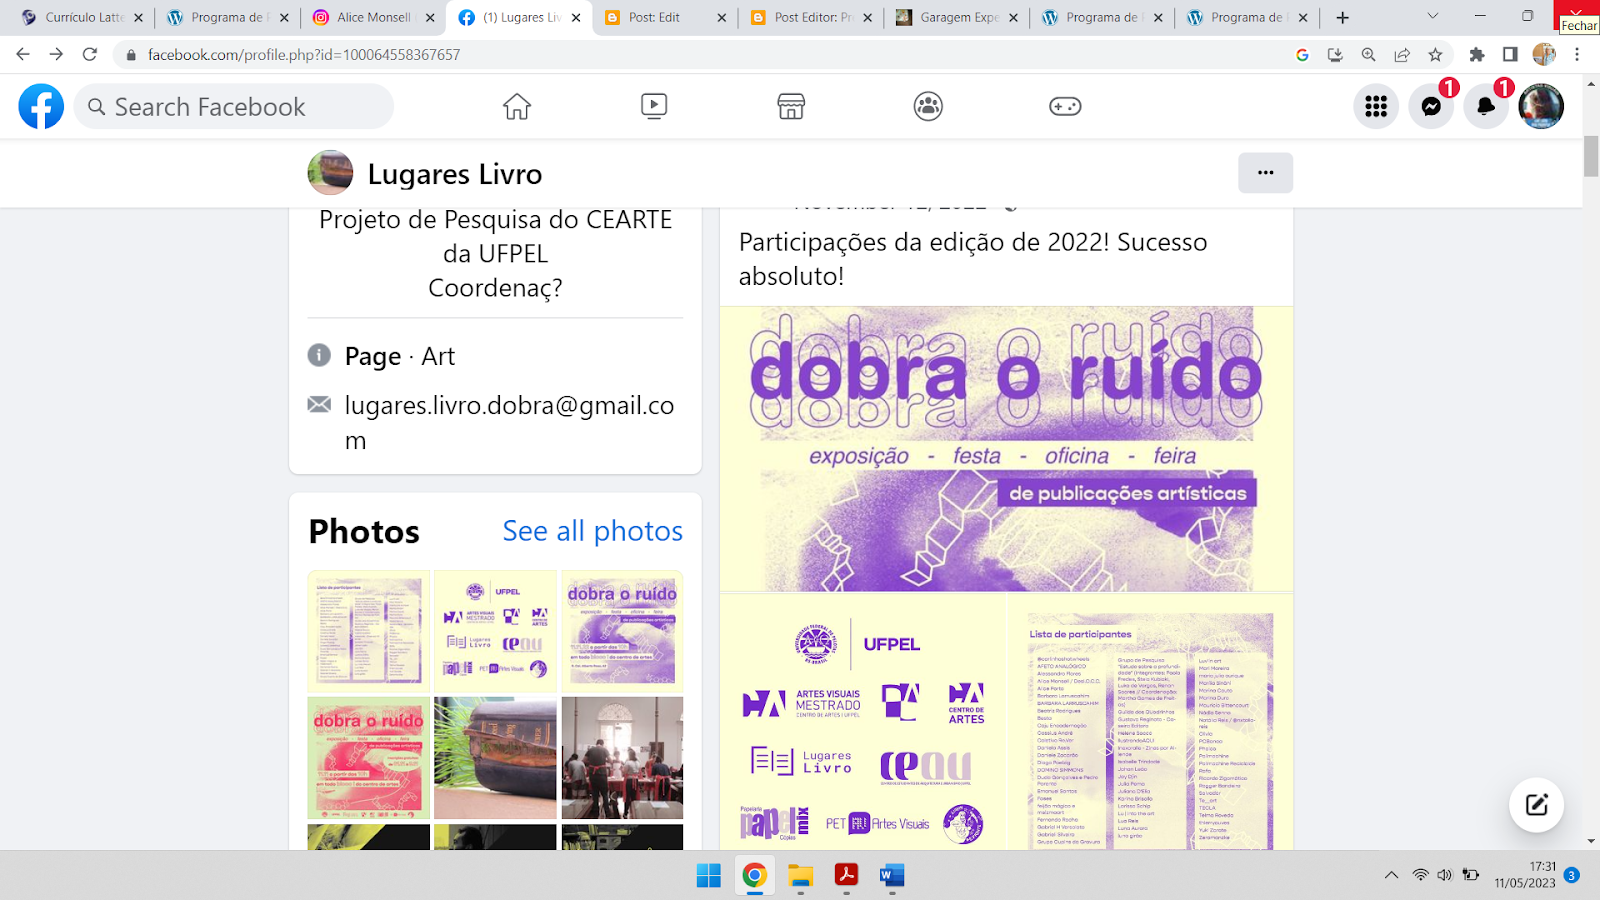This screenshot has height=900, width=1600.
Task: Click the email envelope icon
Action: pyautogui.click(x=319, y=404)
